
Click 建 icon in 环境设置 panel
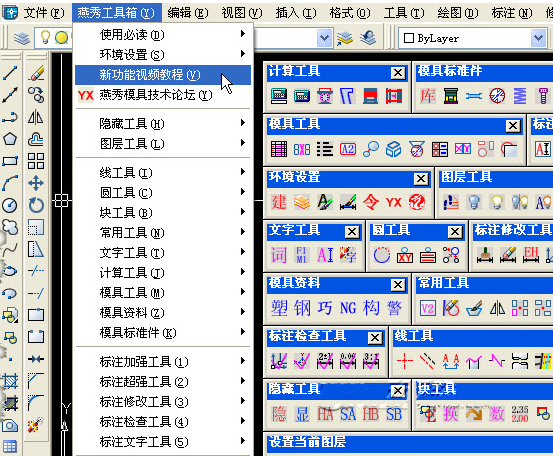pyautogui.click(x=279, y=202)
